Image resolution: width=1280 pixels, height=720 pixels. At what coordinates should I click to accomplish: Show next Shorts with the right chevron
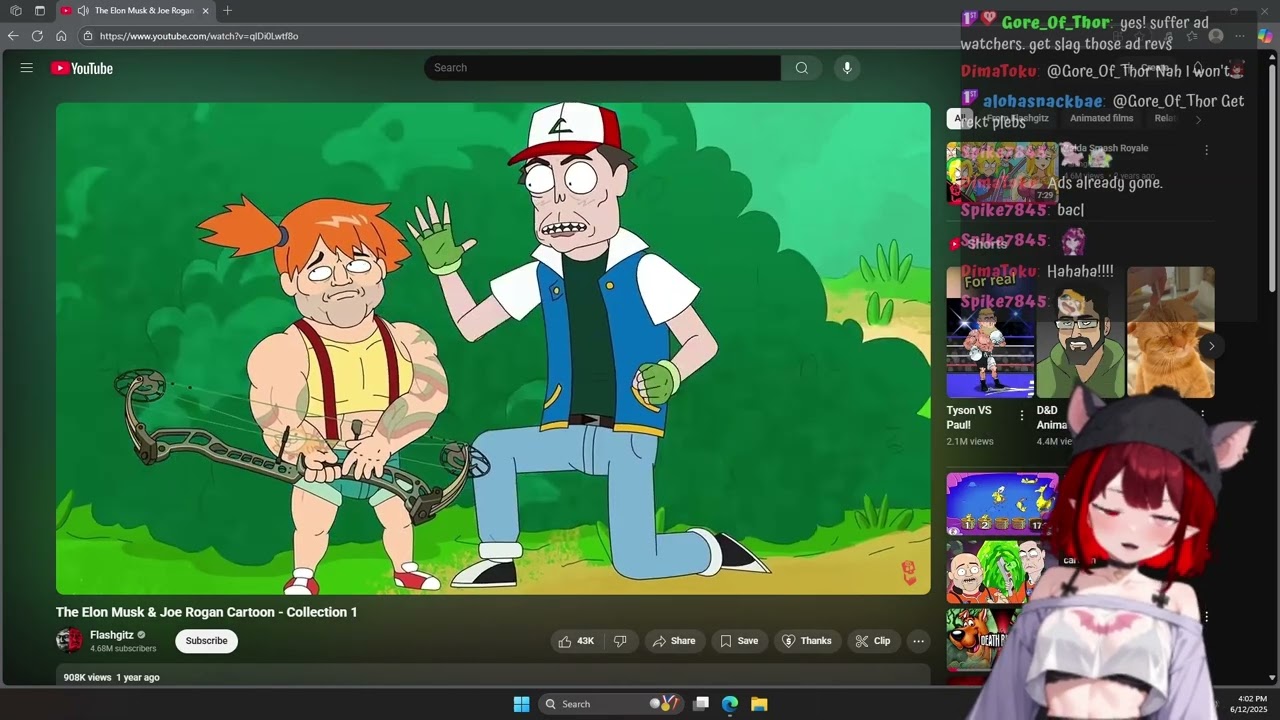click(1211, 346)
